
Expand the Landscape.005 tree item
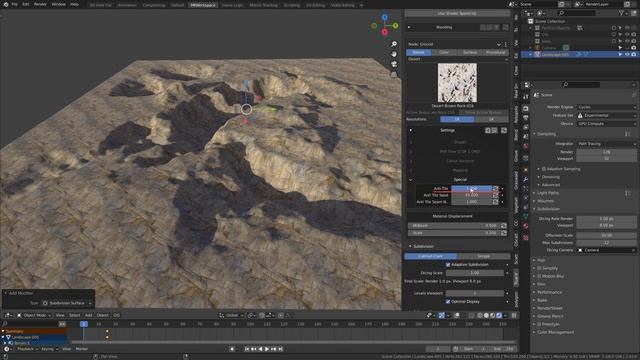click(x=531, y=54)
